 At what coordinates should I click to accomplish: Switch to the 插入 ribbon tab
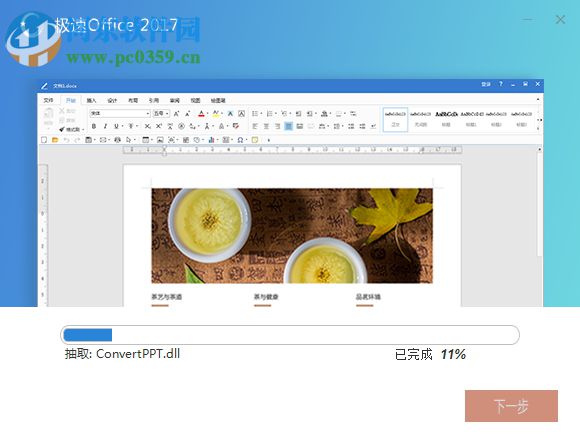(91, 100)
